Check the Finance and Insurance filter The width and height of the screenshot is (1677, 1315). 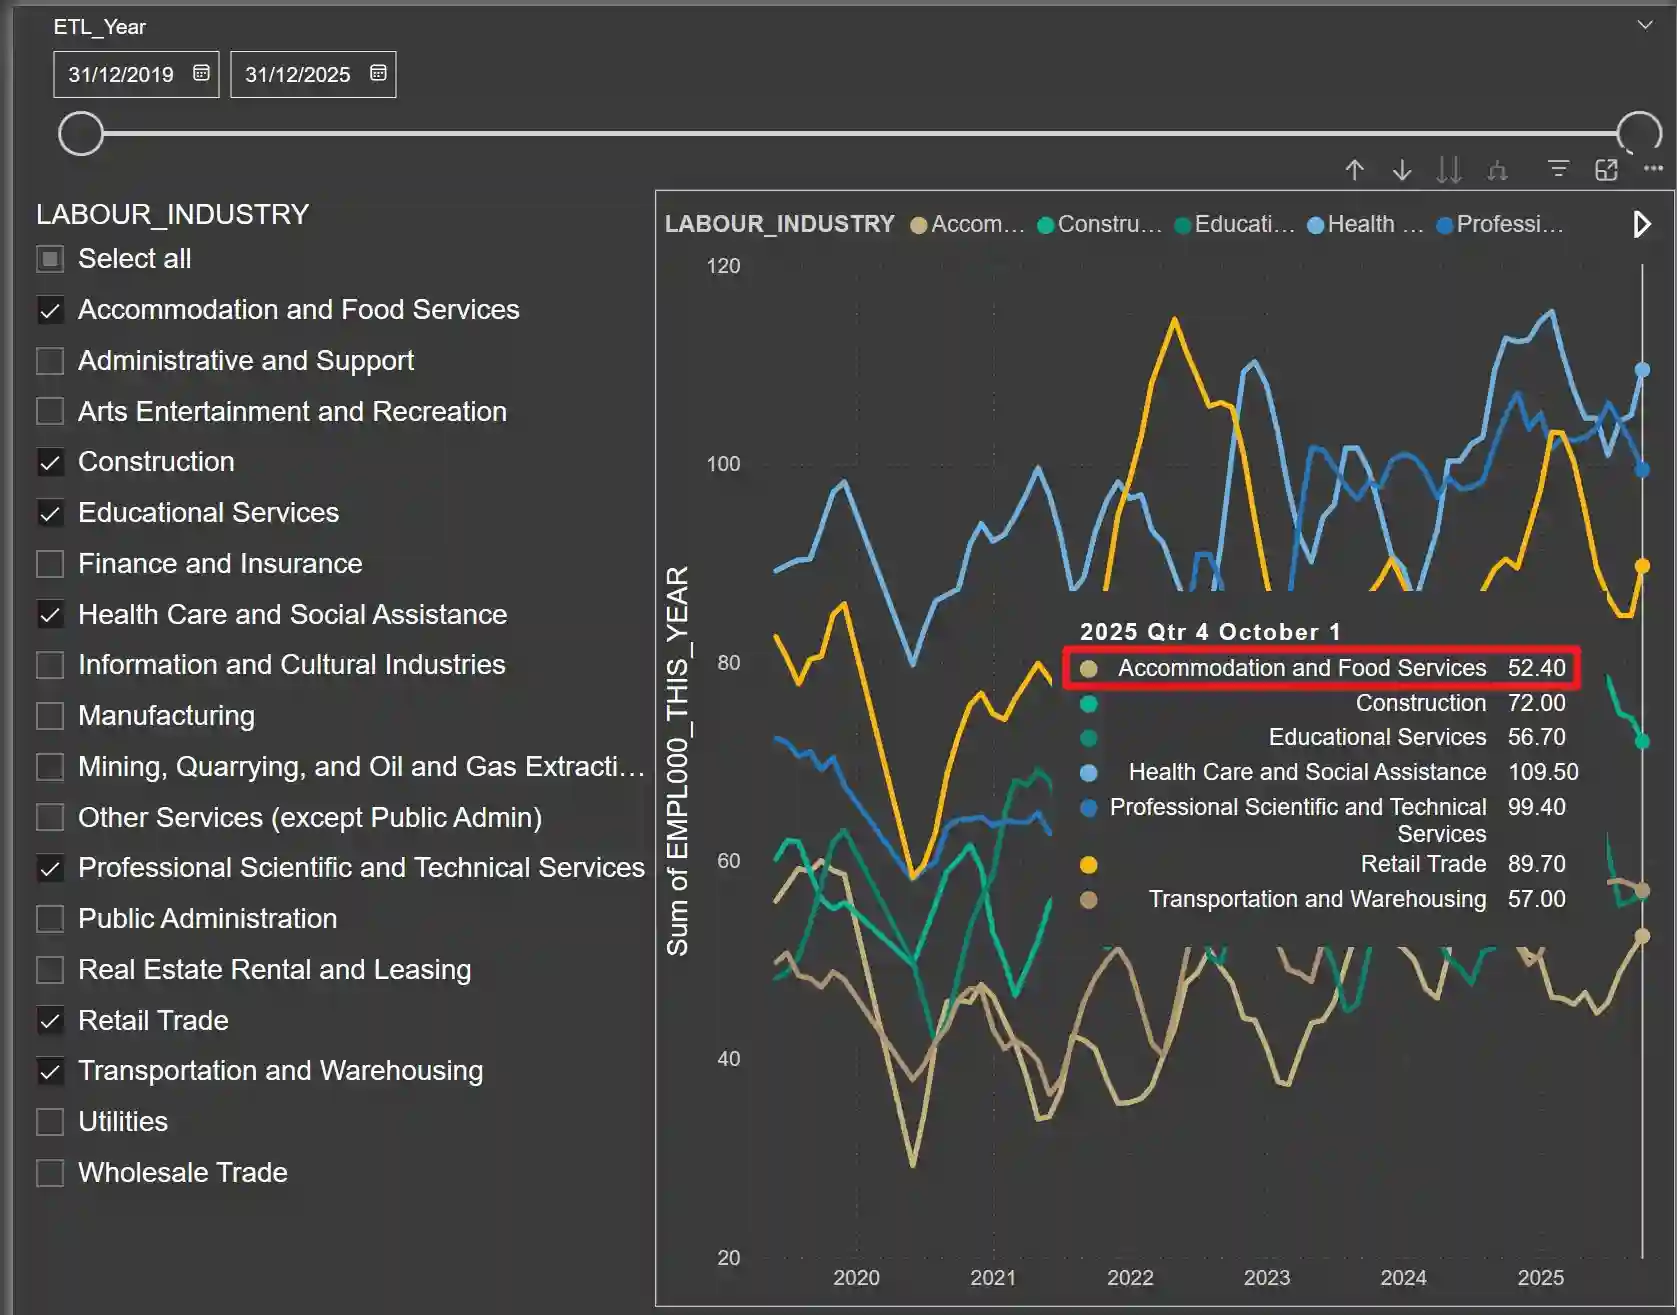tap(49, 563)
